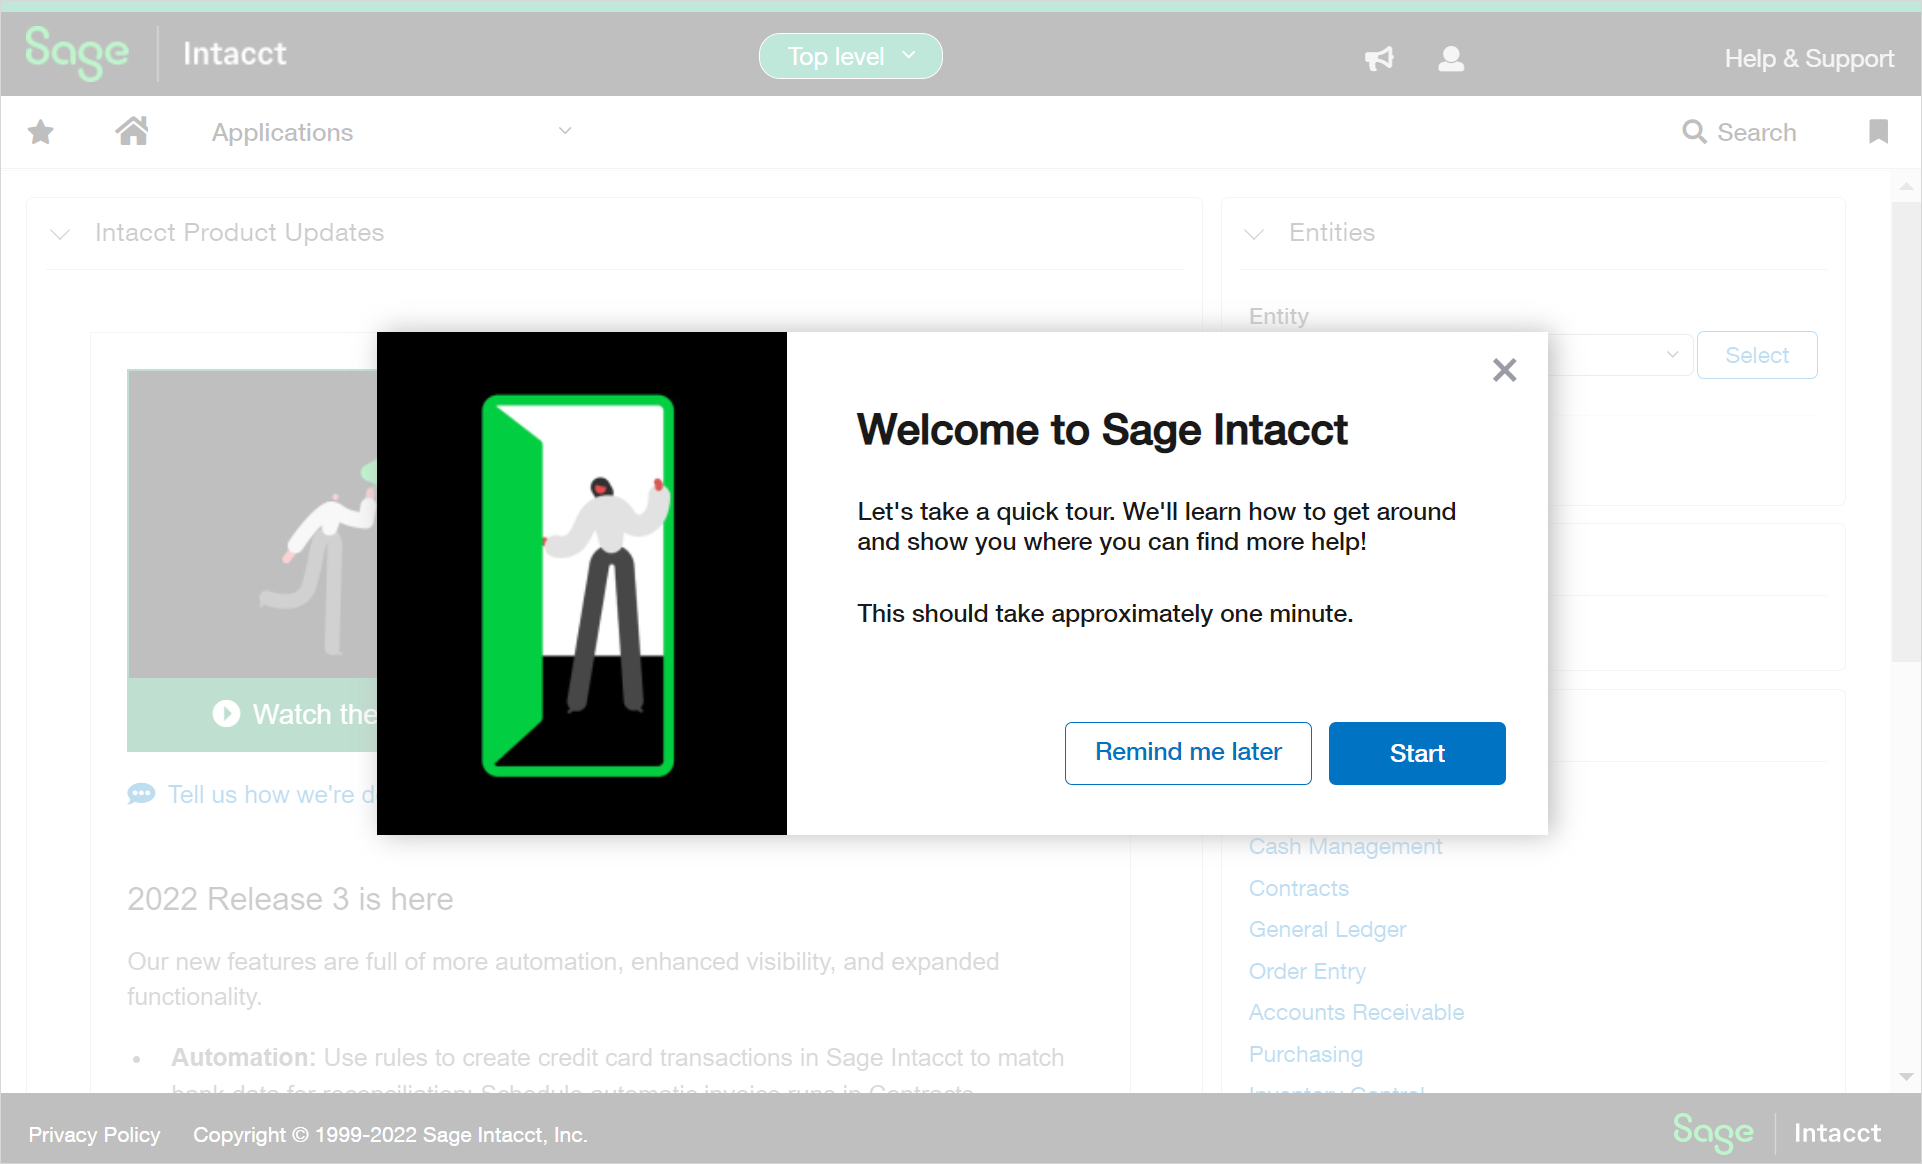Collapse the Entities panel
Screen dimensions: 1922x1164
click(1253, 233)
